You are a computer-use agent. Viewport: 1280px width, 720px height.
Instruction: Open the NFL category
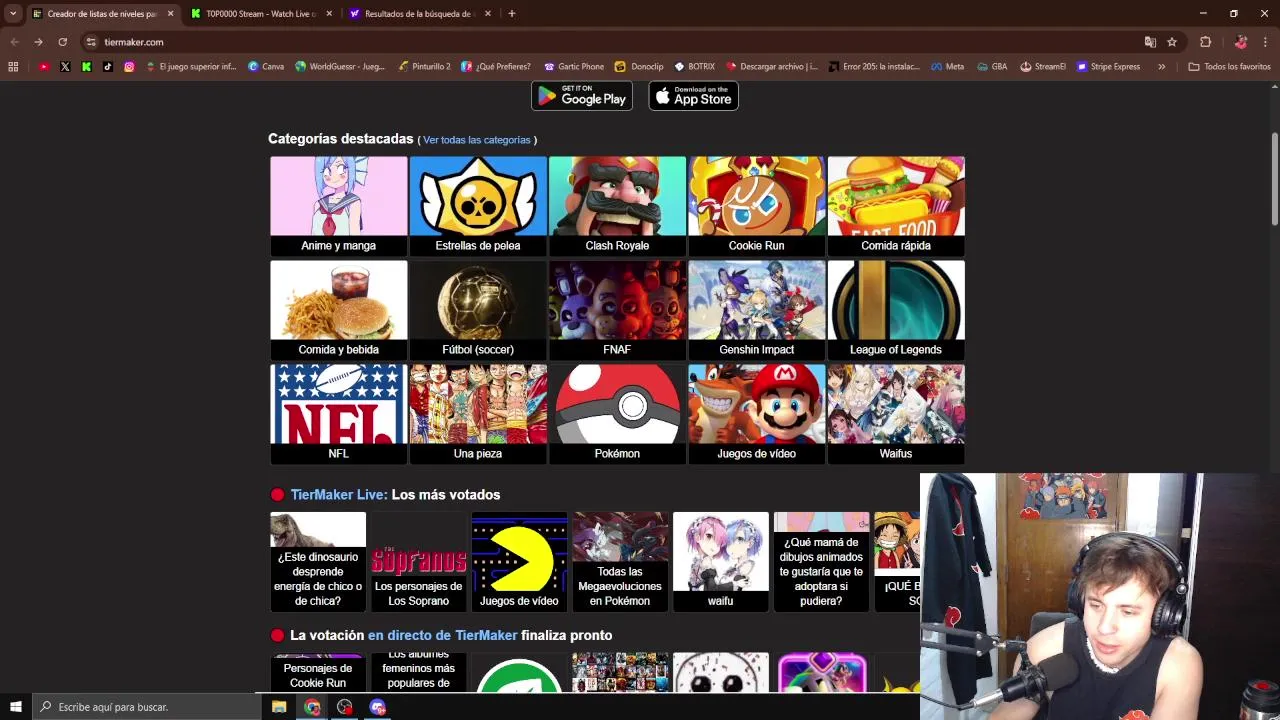pyautogui.click(x=339, y=414)
